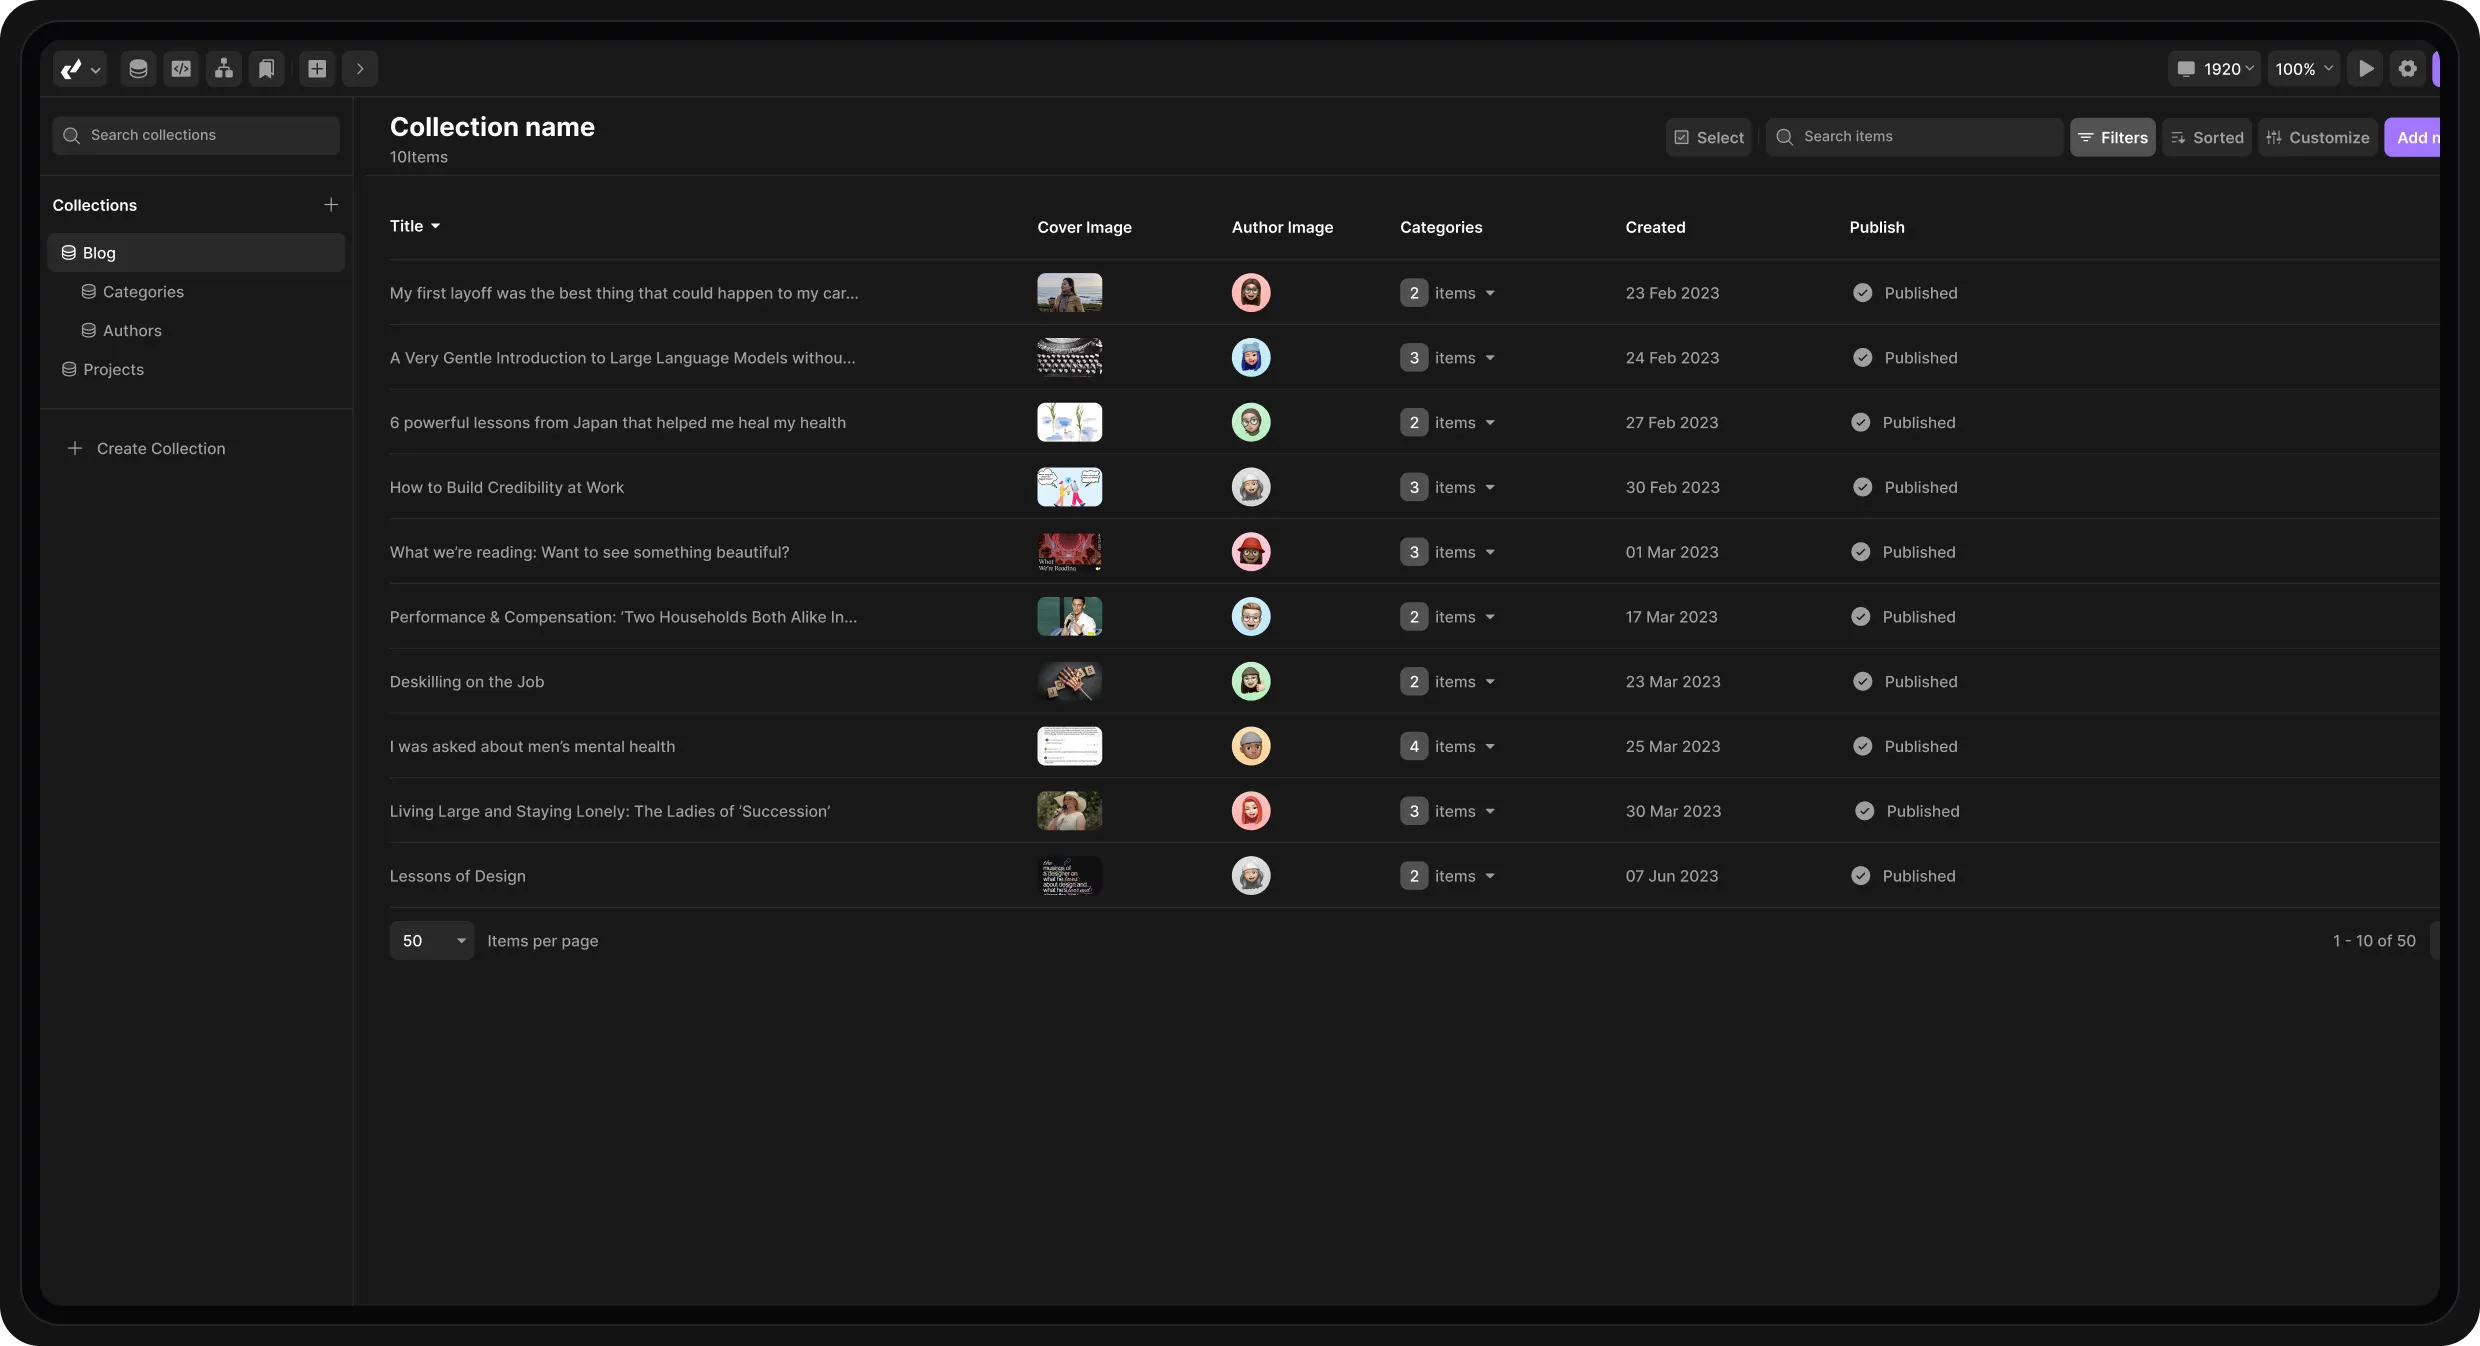Click Published status for 30 Mar 2023 row
Screen dimensions: 2480x1346
[1907, 811]
